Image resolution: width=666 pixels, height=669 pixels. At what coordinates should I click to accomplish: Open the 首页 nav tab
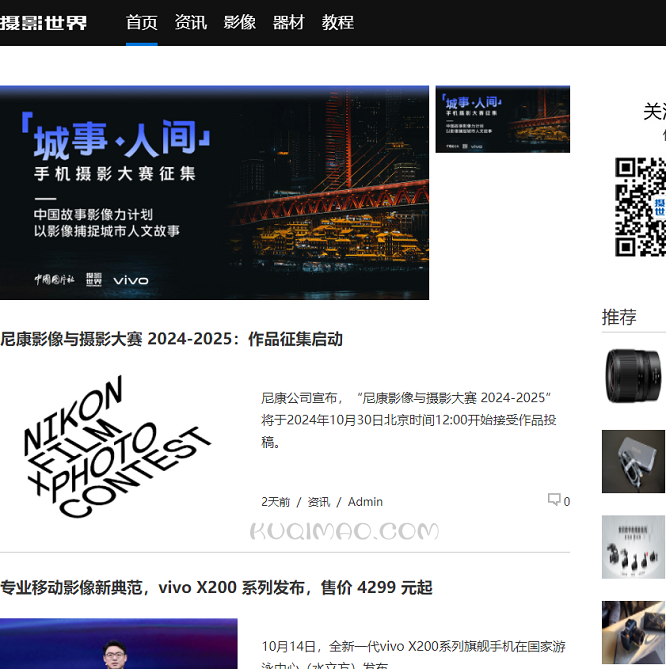pos(142,23)
